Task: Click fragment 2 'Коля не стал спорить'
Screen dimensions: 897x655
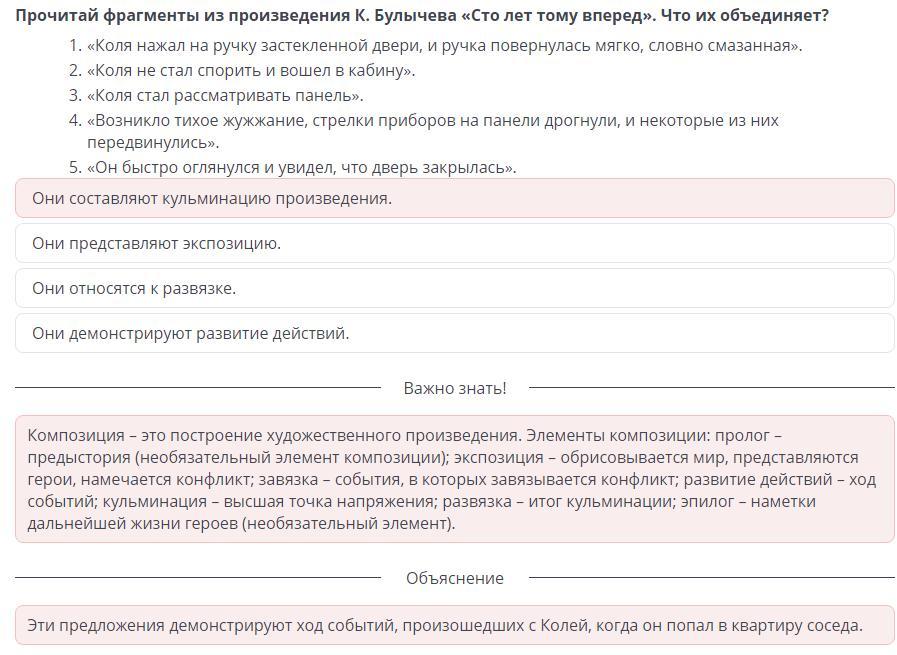Action: [x=251, y=70]
